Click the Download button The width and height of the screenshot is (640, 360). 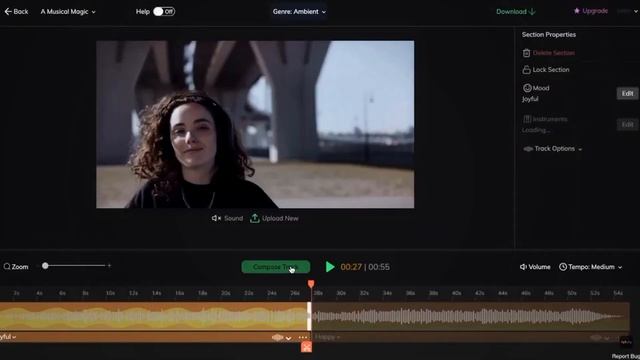point(516,11)
